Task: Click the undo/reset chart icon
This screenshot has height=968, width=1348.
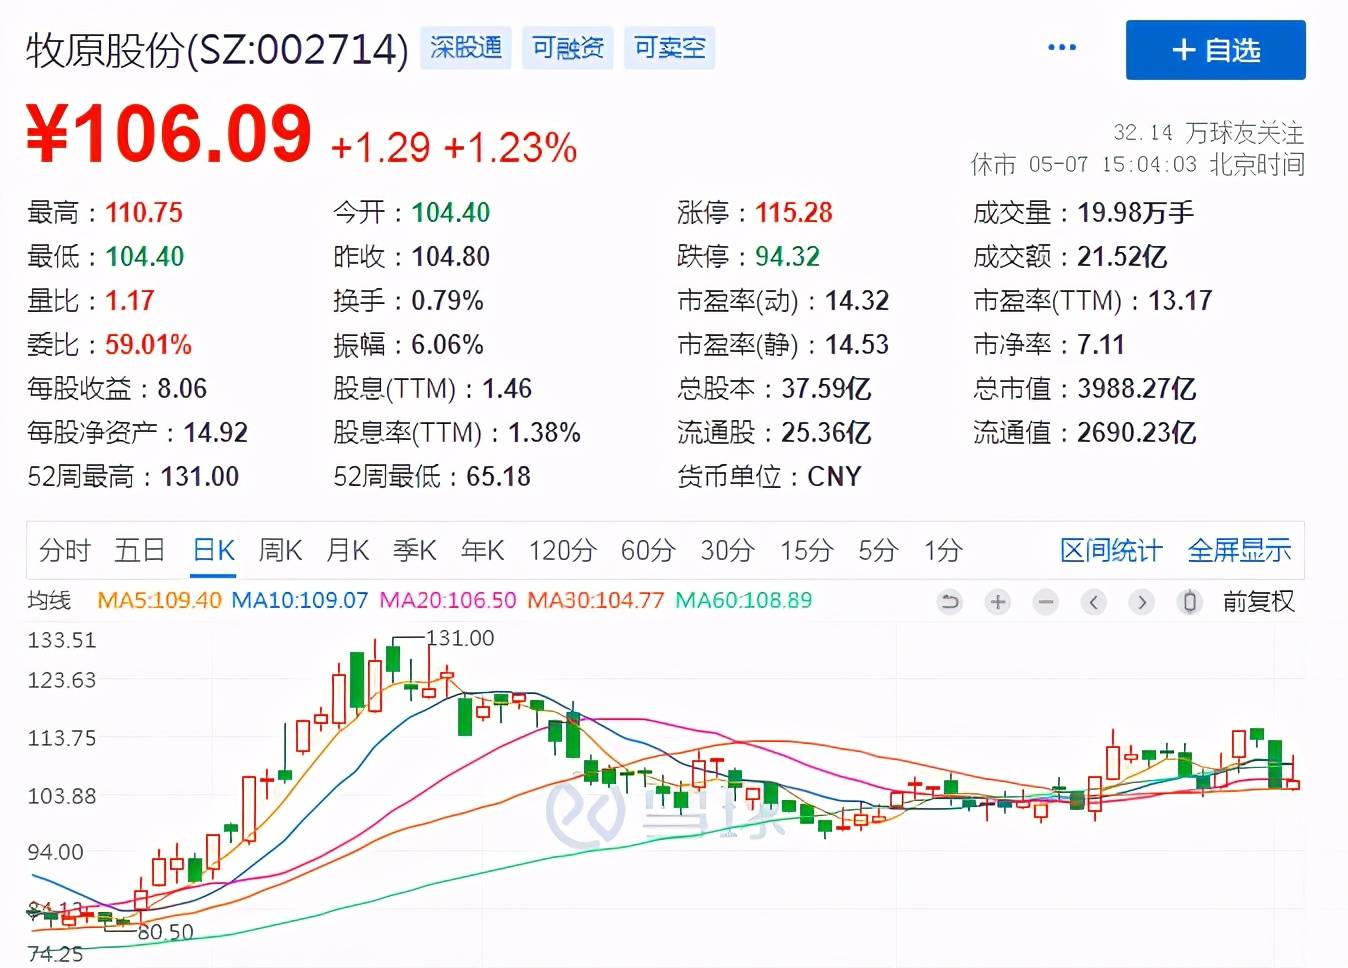Action: coord(950,602)
